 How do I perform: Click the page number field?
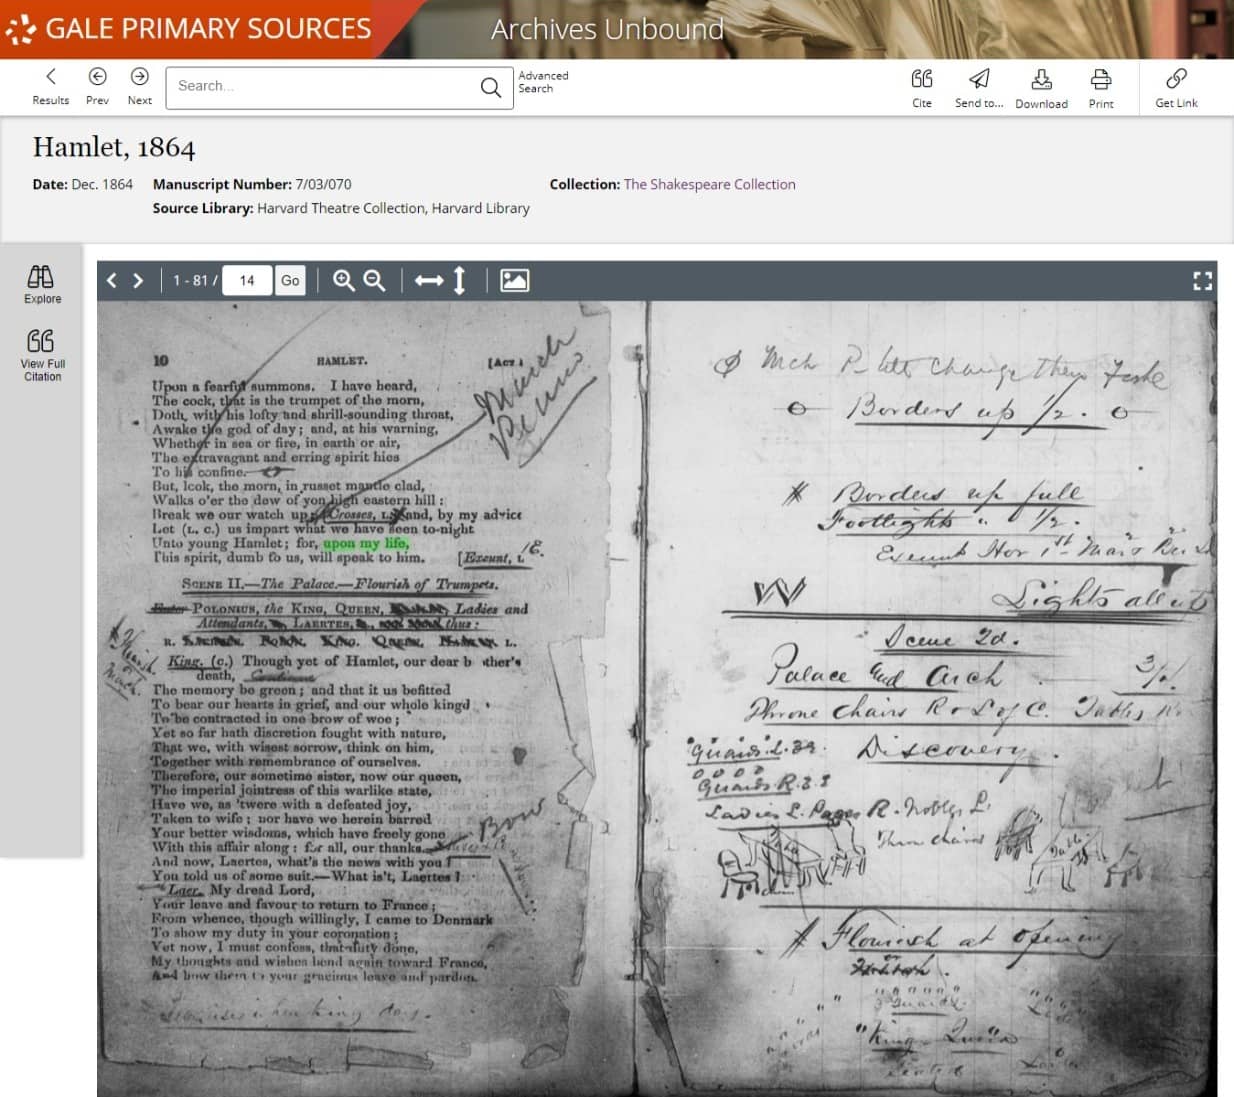247,281
